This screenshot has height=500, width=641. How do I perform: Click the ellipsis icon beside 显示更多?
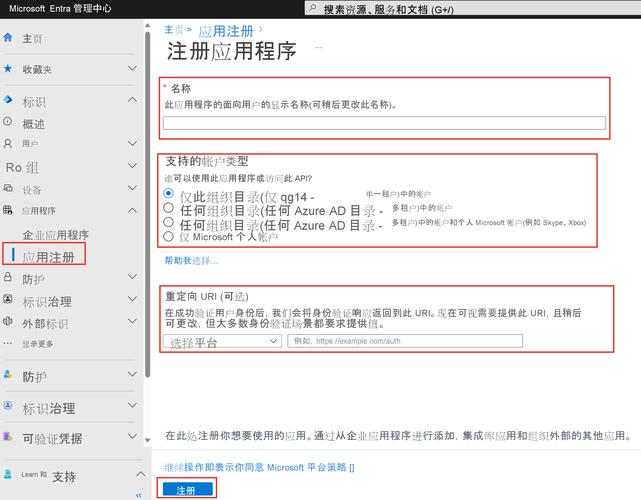(x=7, y=343)
